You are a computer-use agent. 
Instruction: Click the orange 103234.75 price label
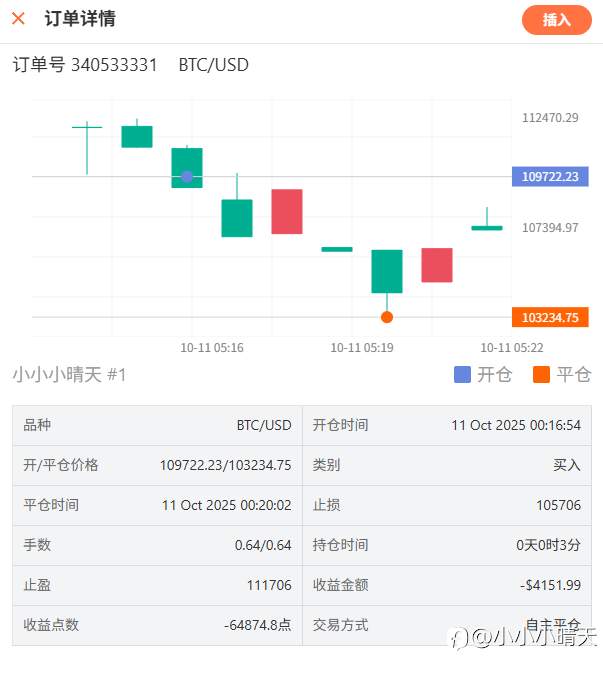coord(549,317)
